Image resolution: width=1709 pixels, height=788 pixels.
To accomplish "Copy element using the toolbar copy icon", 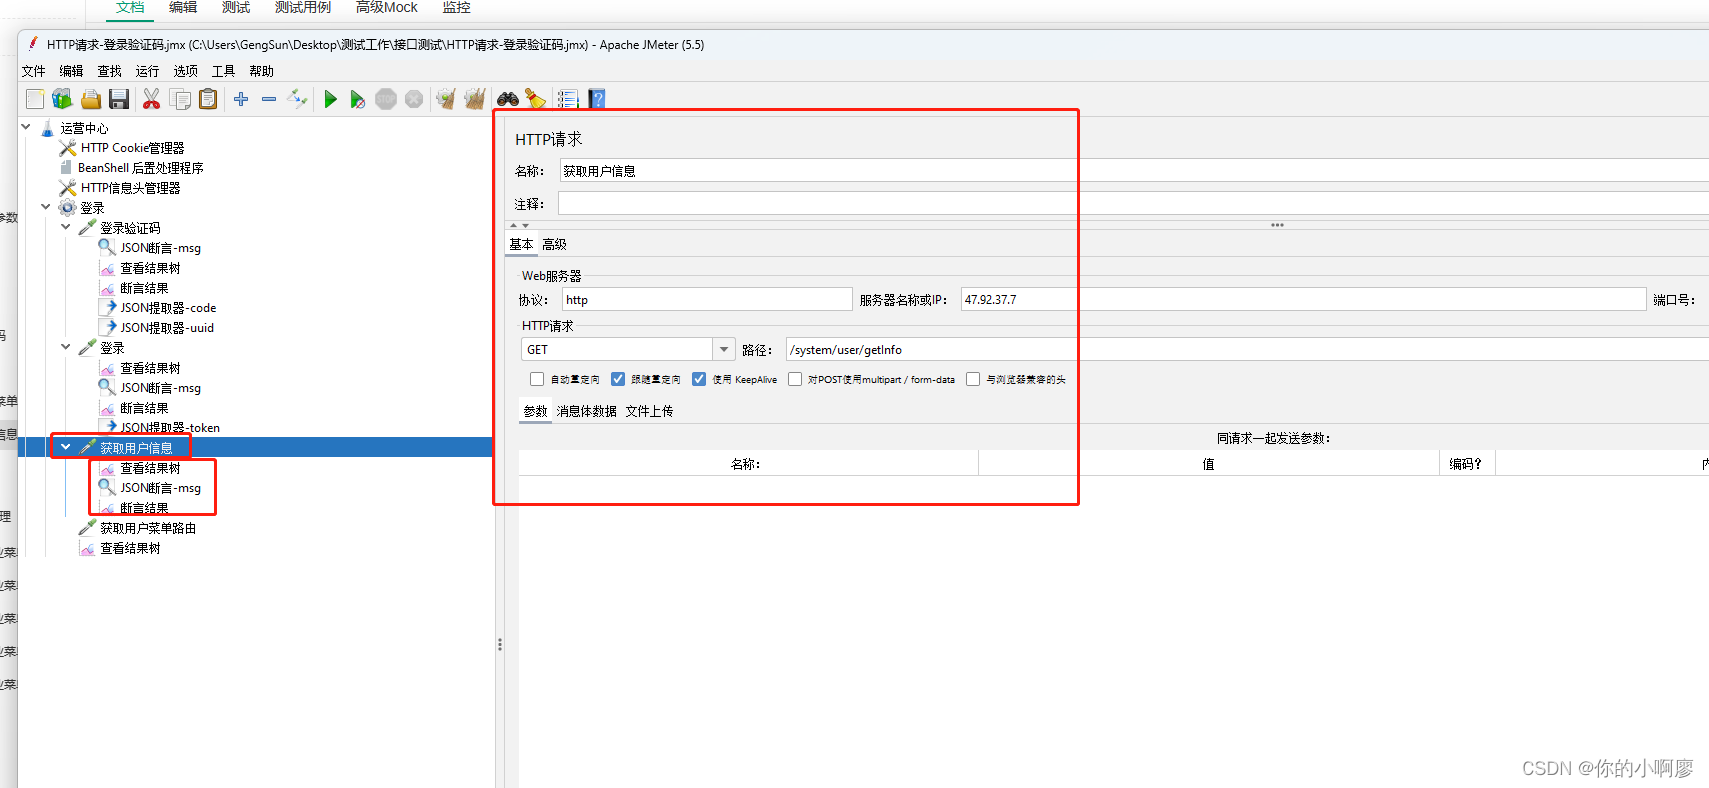I will 180,99.
